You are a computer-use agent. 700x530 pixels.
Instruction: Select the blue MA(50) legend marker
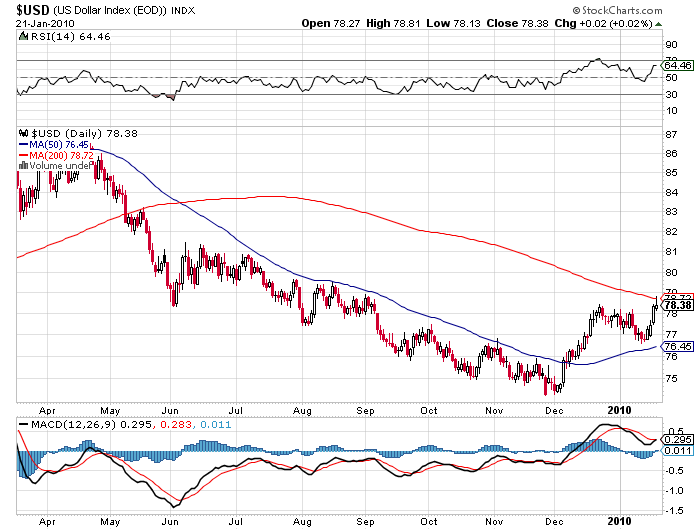24,144
